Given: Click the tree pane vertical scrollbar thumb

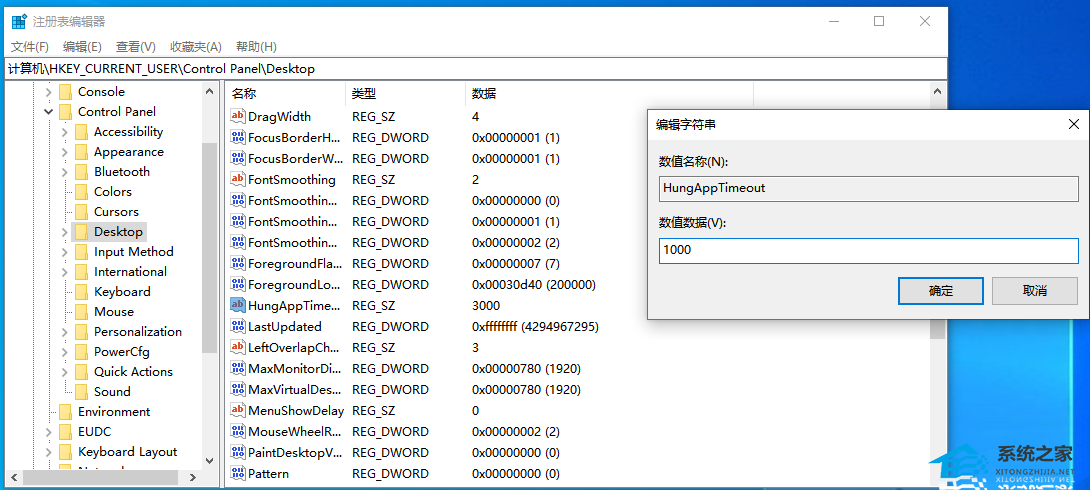Looking at the screenshot, I should tap(209, 247).
